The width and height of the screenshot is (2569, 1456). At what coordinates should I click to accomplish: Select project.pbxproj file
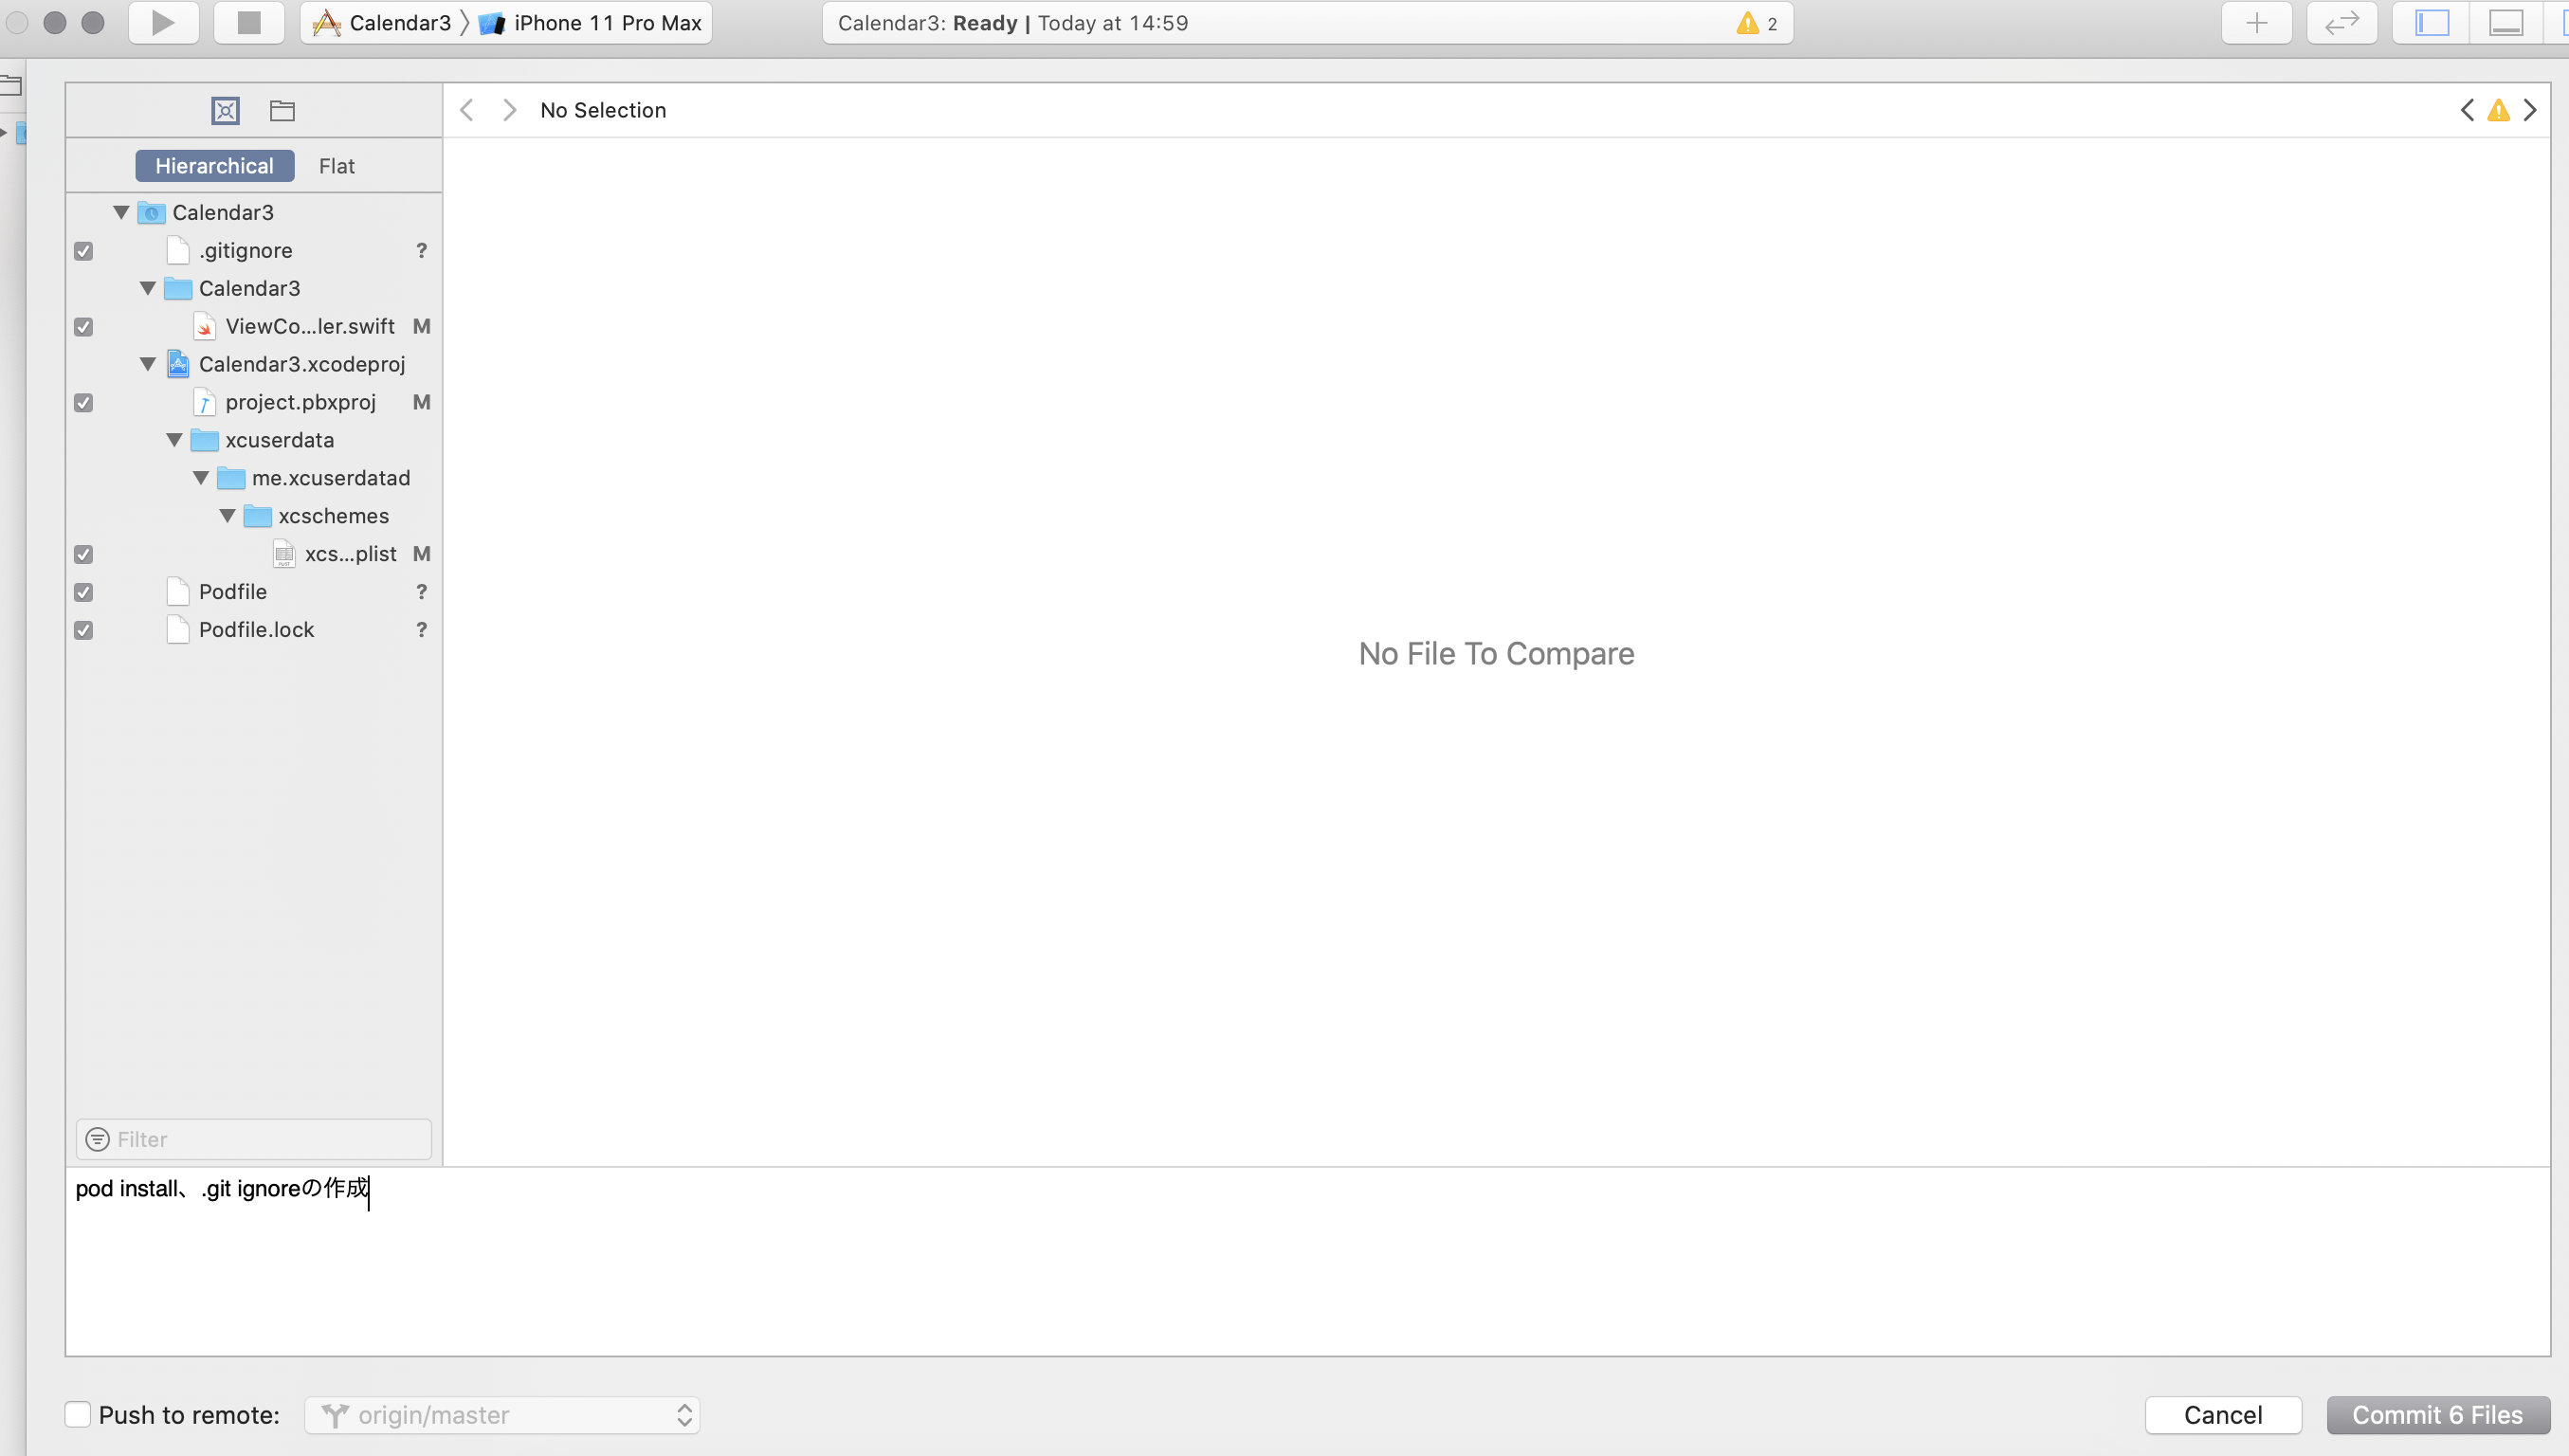254,402
